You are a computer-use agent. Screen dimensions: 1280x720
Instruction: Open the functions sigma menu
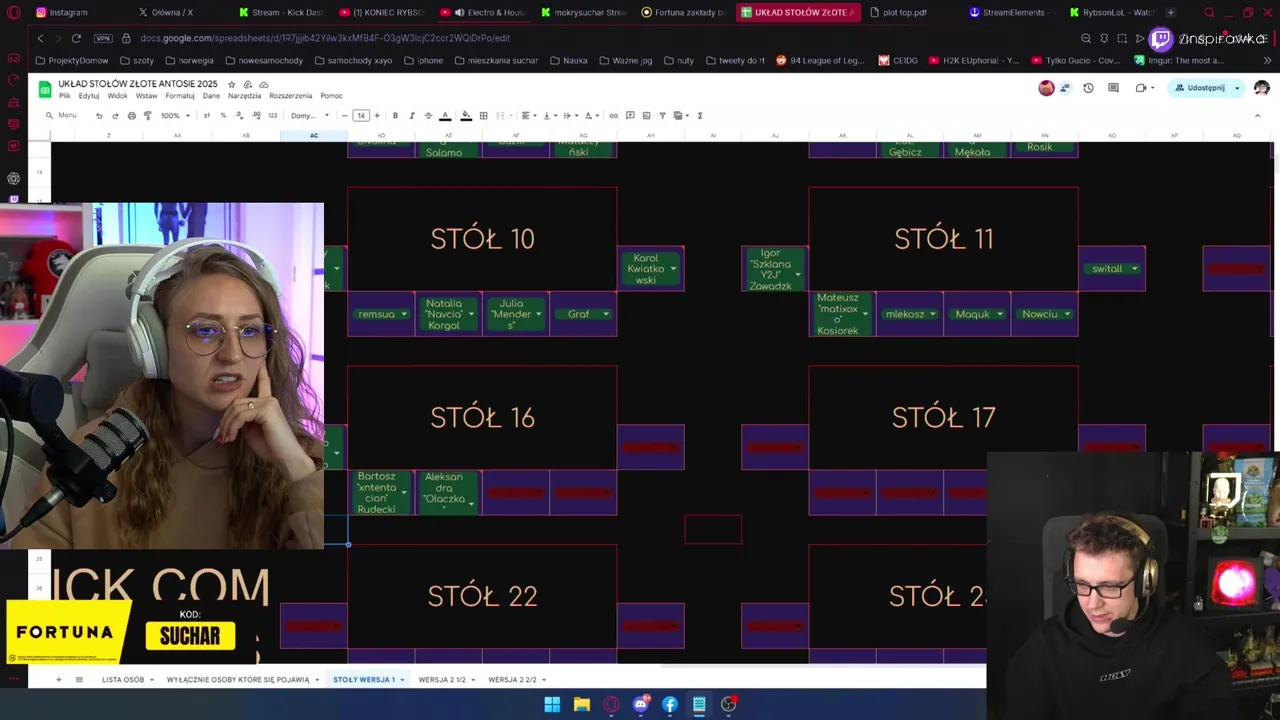pyautogui.click(x=700, y=116)
